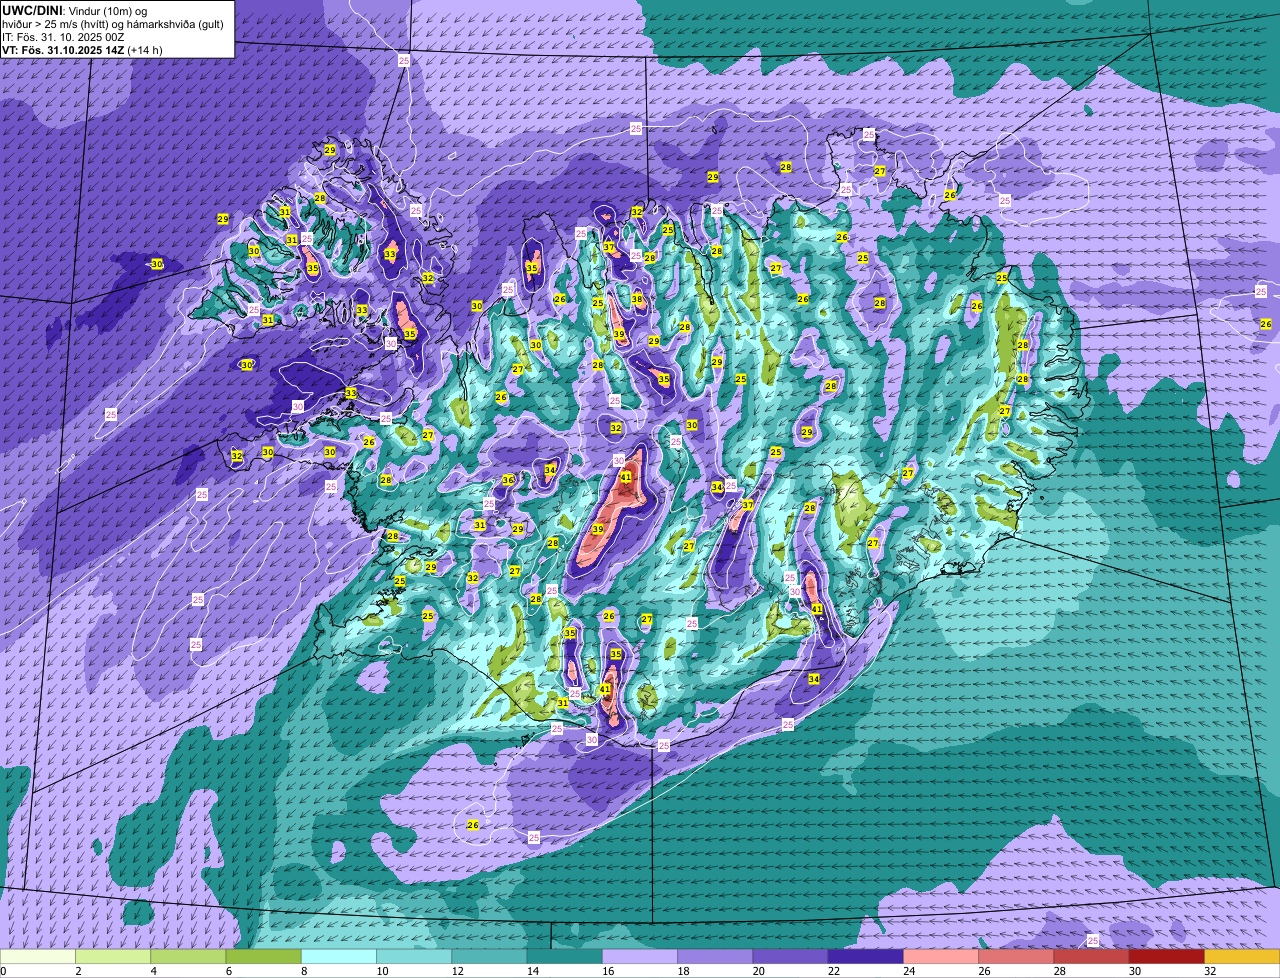Click color bar tick label 18

coord(683,971)
